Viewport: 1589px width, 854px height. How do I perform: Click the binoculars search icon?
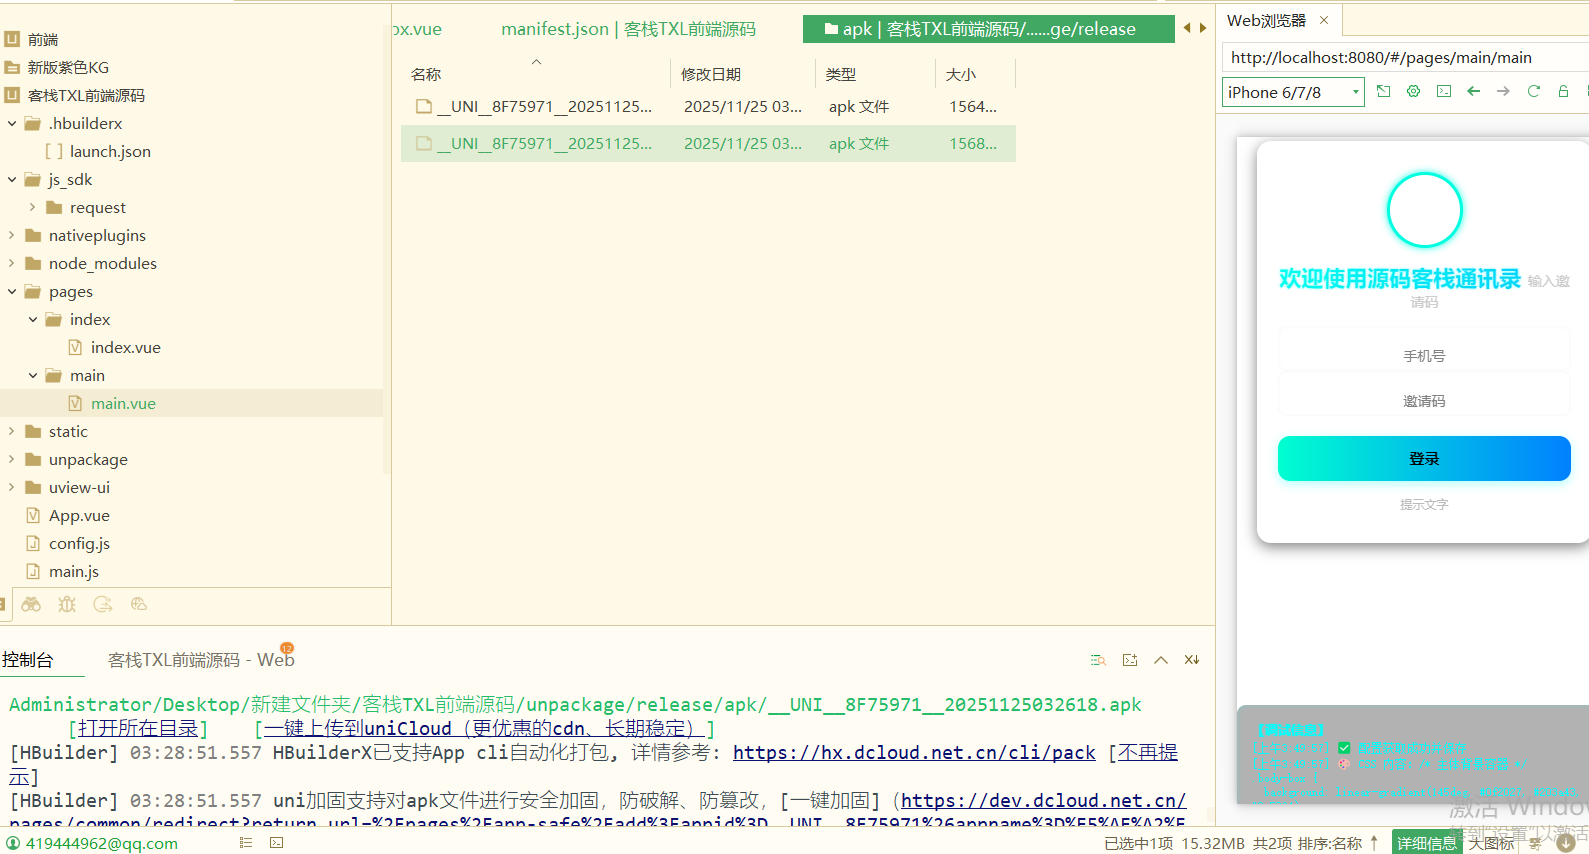pos(31,604)
